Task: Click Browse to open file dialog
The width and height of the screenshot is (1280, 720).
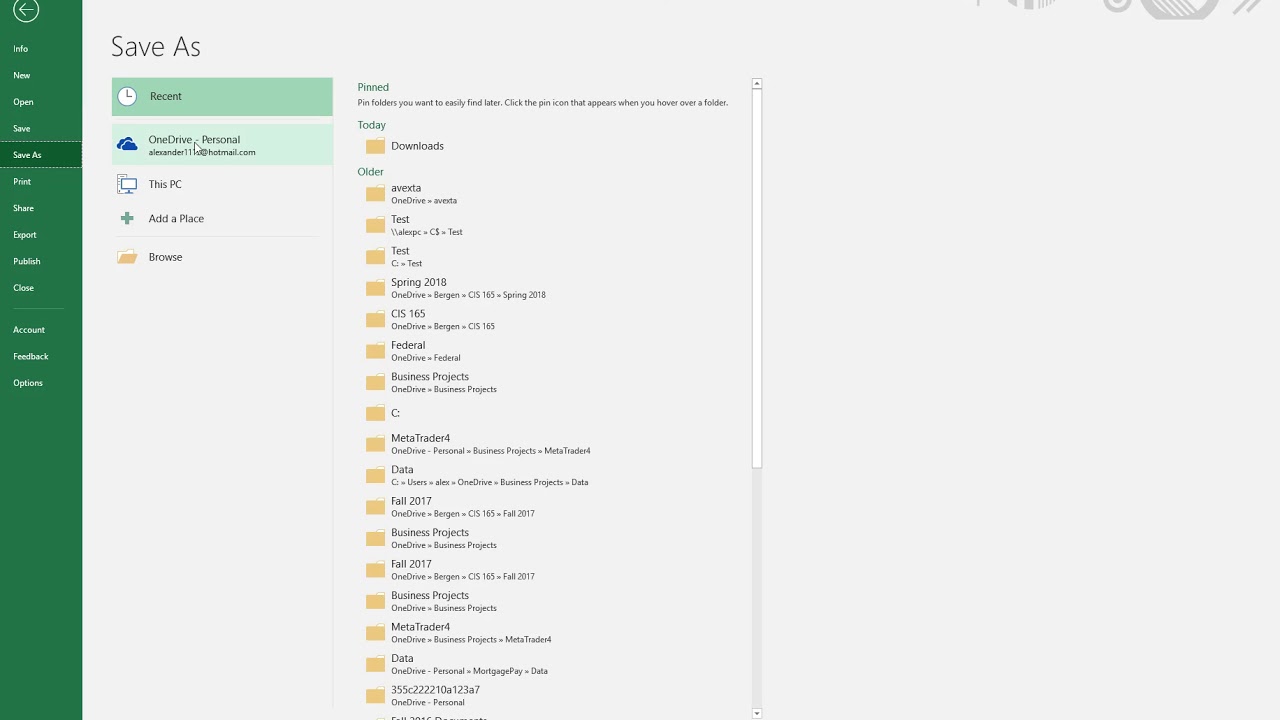Action: (222, 257)
